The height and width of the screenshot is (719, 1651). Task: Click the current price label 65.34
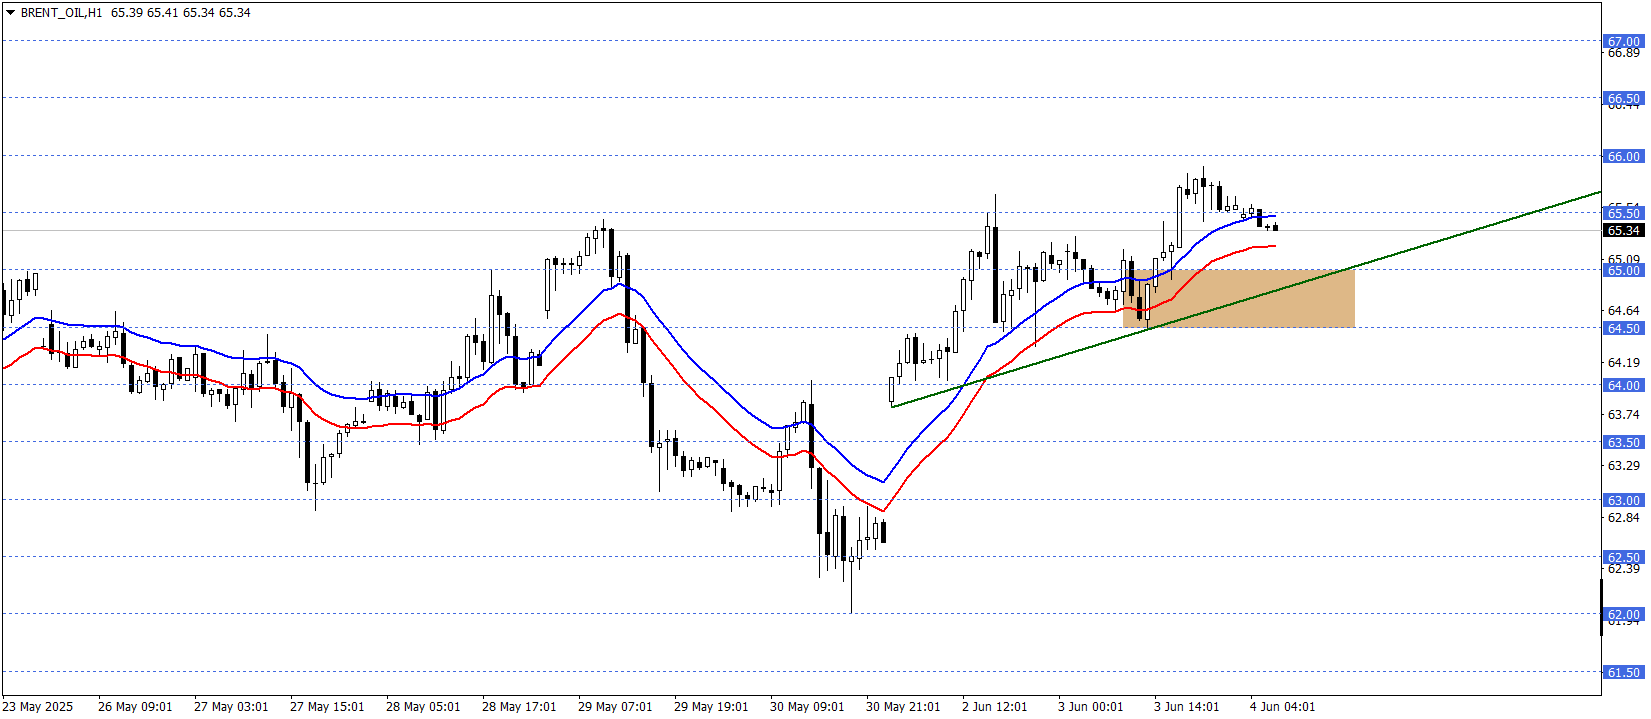[1624, 231]
